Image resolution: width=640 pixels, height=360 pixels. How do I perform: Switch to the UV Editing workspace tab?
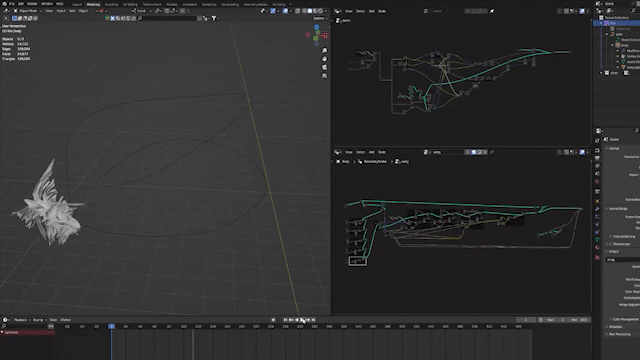[130, 4]
